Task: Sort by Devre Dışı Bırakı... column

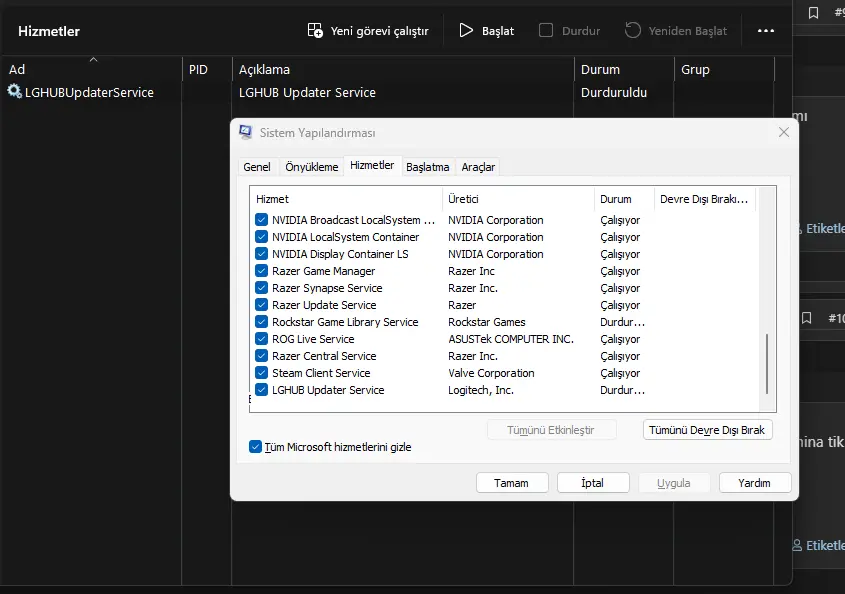Action: [x=705, y=199]
